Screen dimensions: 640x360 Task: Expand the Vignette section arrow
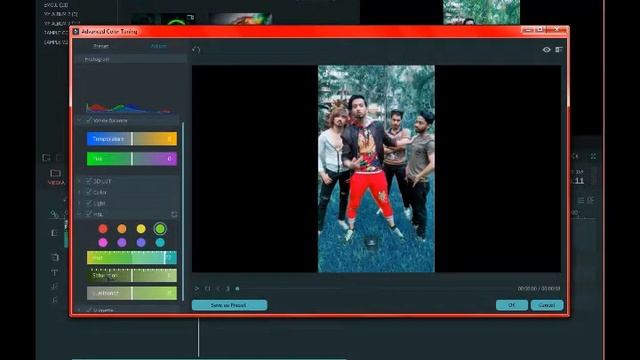point(80,310)
